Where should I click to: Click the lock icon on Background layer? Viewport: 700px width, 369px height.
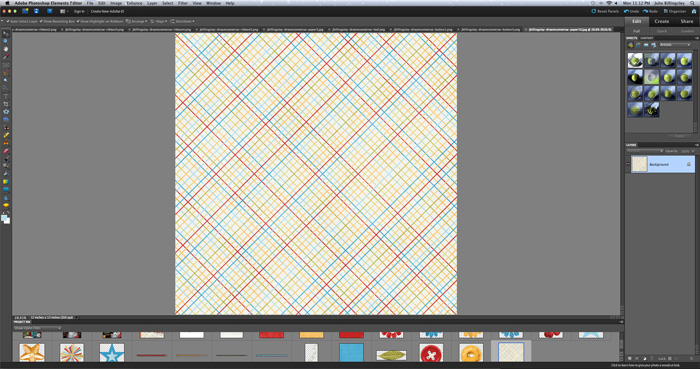pyautogui.click(x=688, y=164)
